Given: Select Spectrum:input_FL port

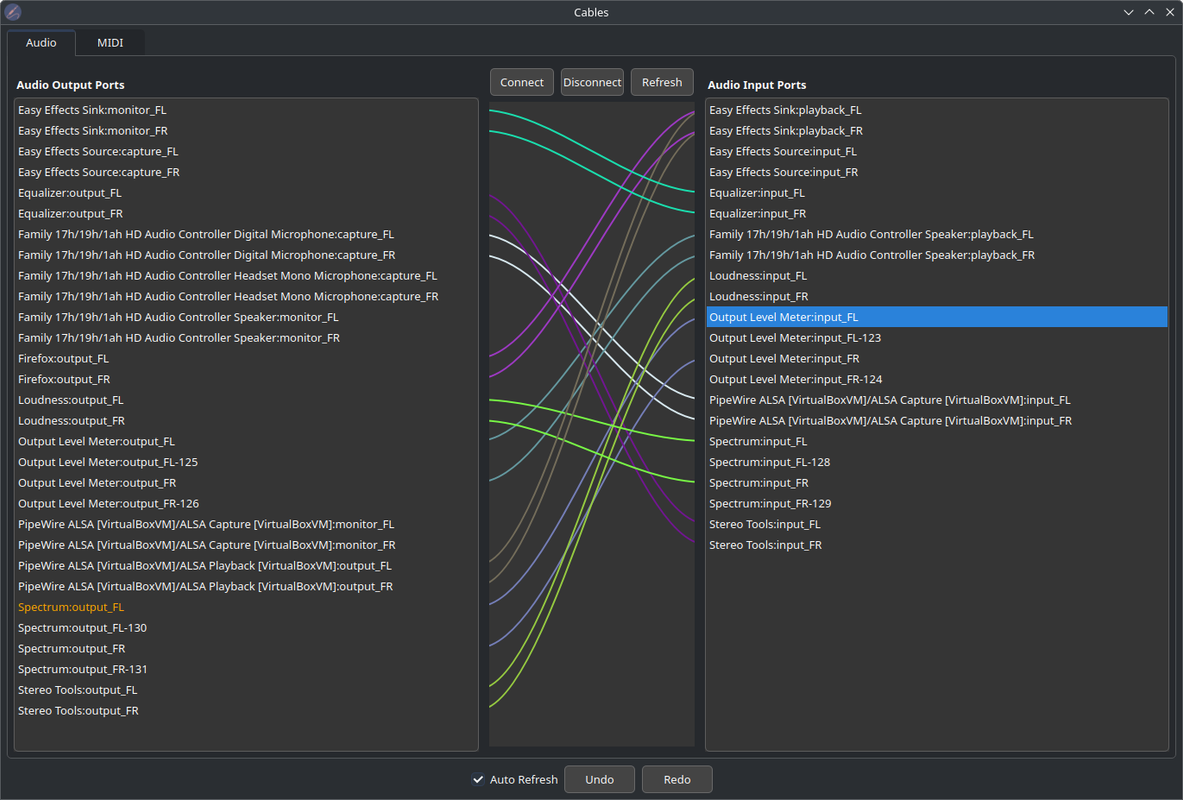Looking at the screenshot, I should coord(937,442).
